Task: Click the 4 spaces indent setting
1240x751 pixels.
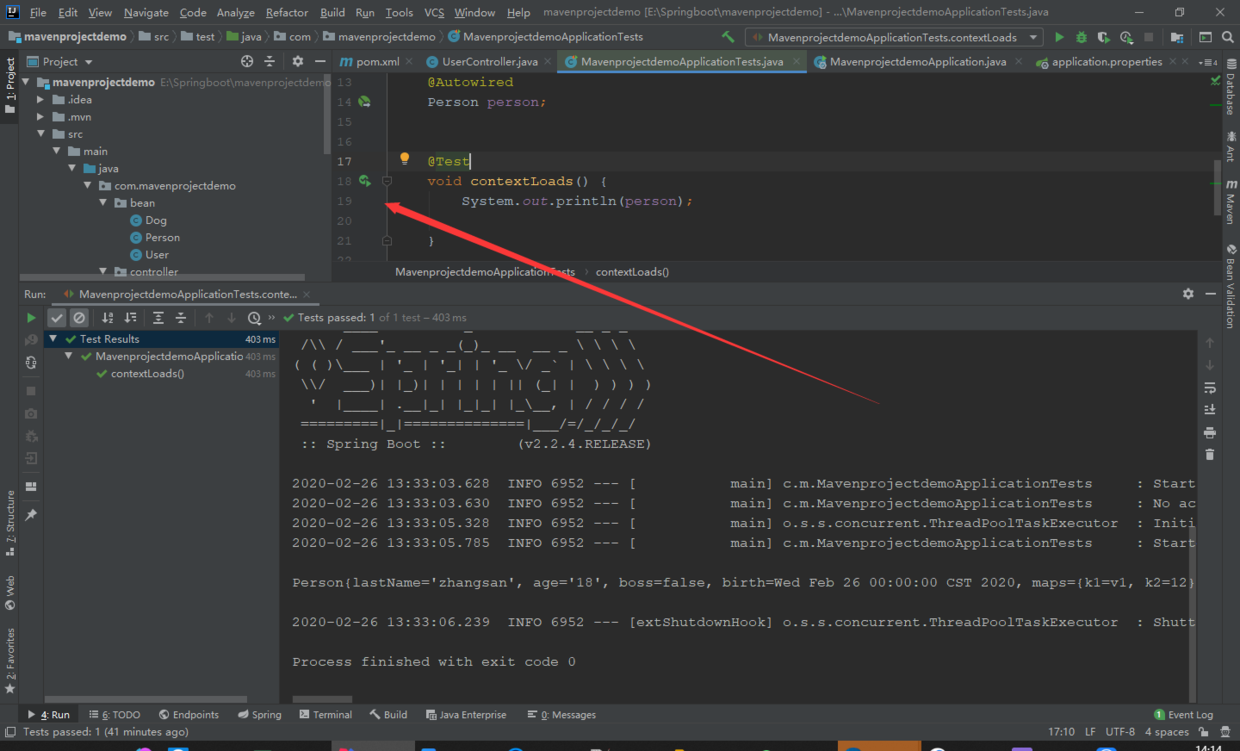Action: point(1166,732)
